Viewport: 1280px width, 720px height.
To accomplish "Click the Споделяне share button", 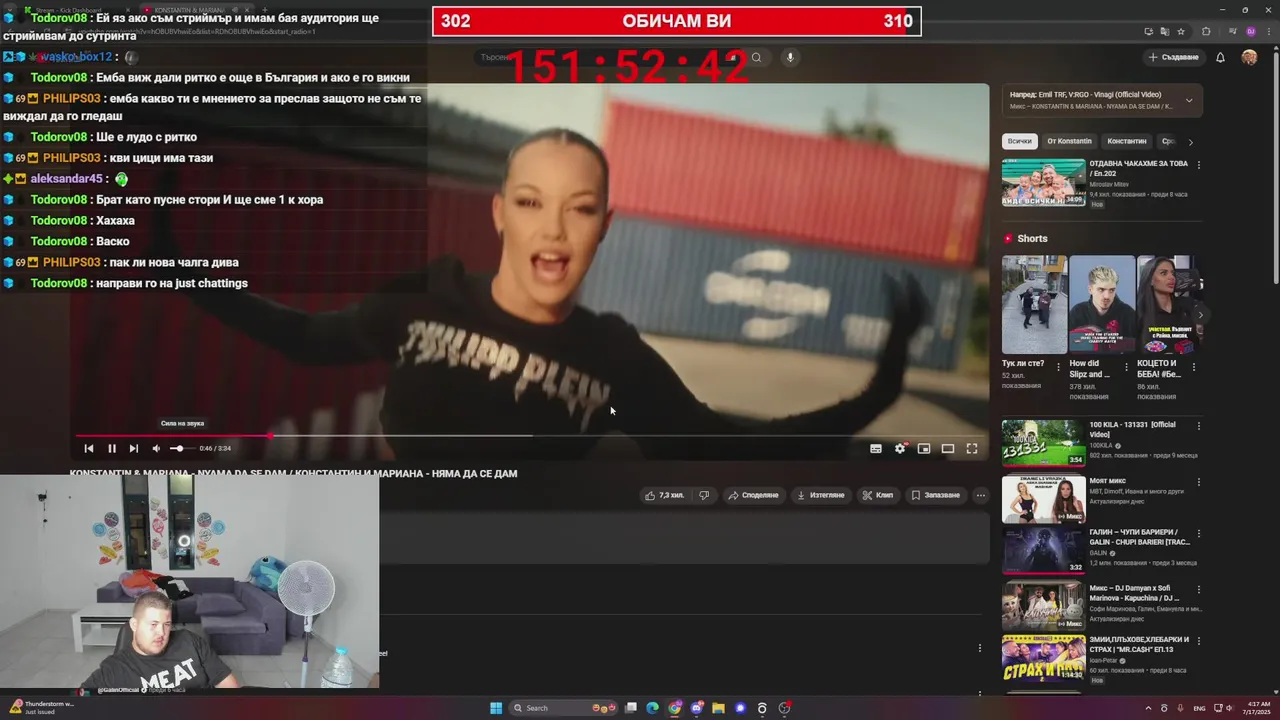I will (x=754, y=495).
